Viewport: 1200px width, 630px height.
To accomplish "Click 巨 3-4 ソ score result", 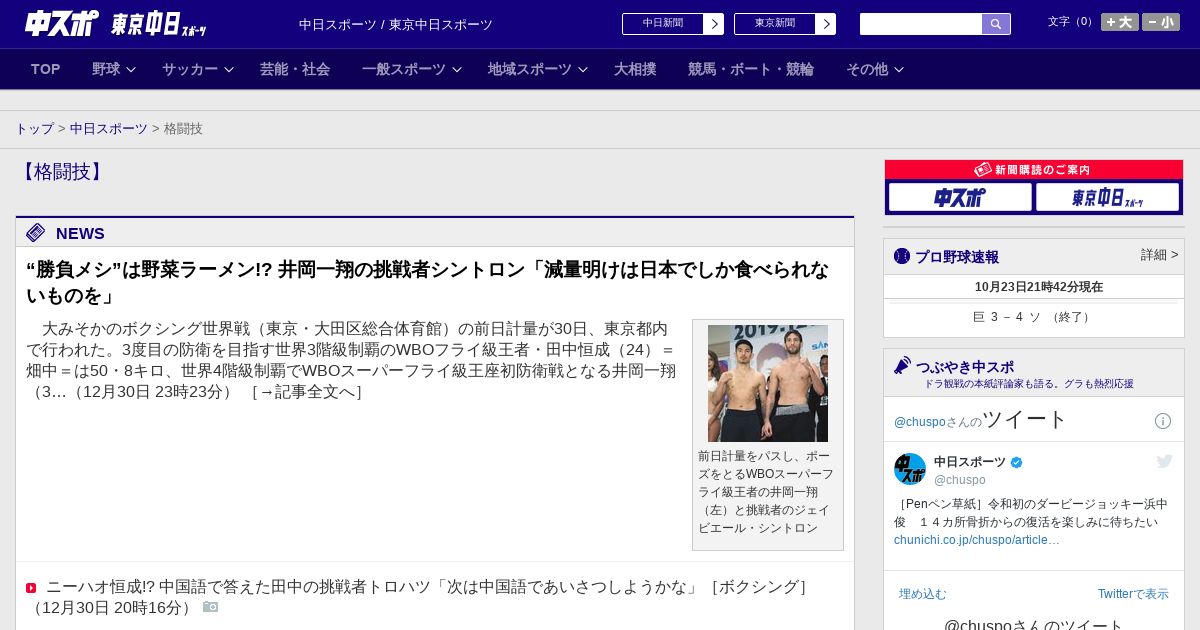I will 1033,317.
